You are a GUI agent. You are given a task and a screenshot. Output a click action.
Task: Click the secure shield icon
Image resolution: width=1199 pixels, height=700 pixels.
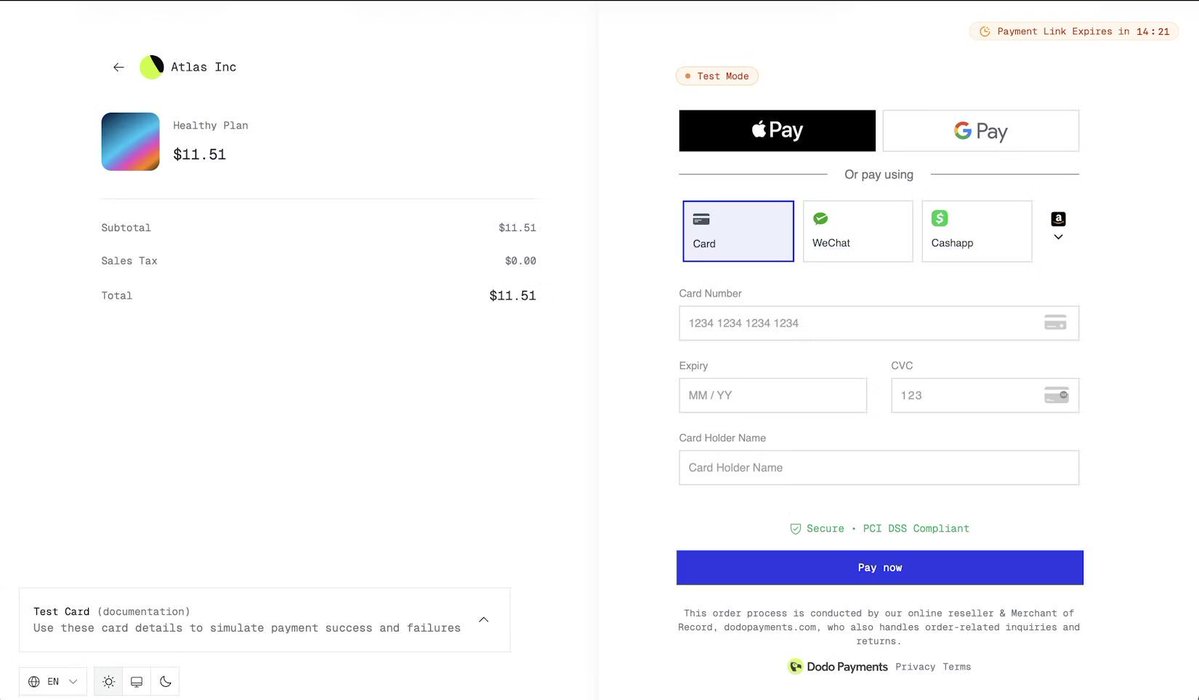coord(795,529)
